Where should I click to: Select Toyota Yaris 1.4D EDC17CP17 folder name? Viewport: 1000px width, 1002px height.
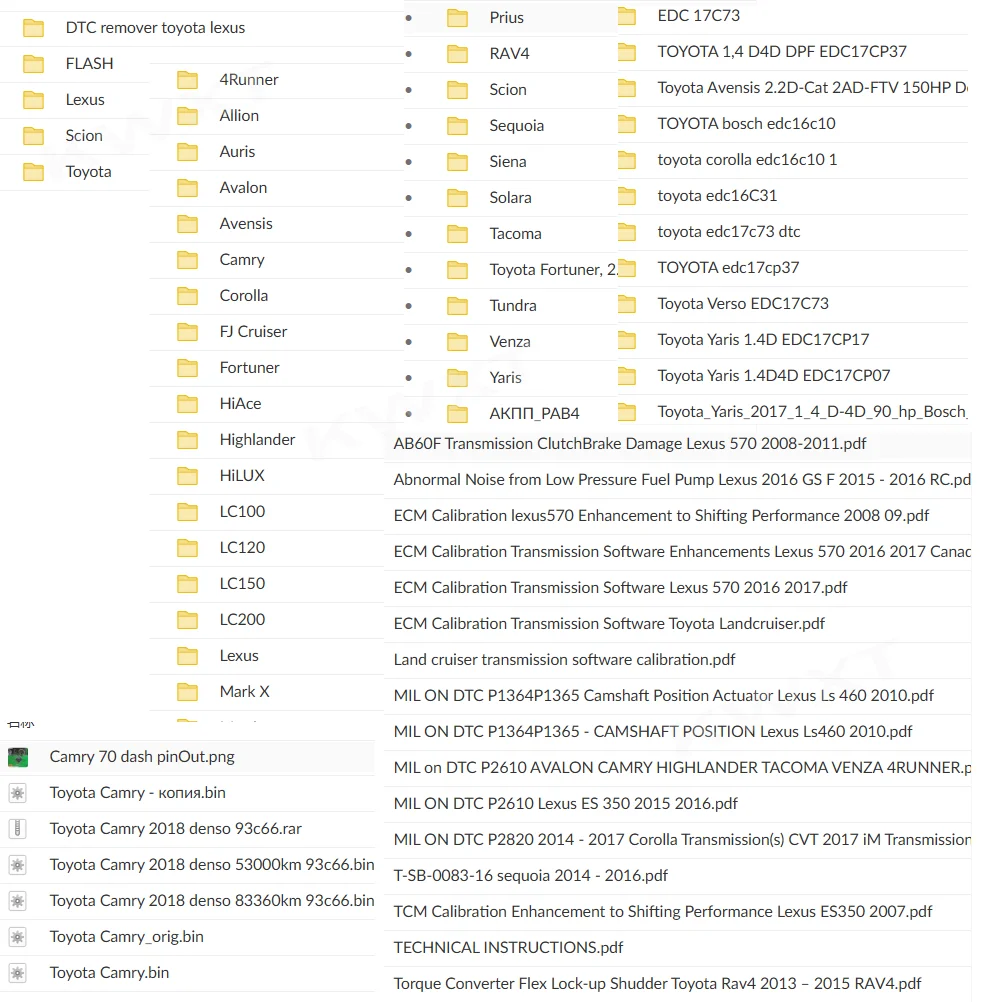click(763, 340)
